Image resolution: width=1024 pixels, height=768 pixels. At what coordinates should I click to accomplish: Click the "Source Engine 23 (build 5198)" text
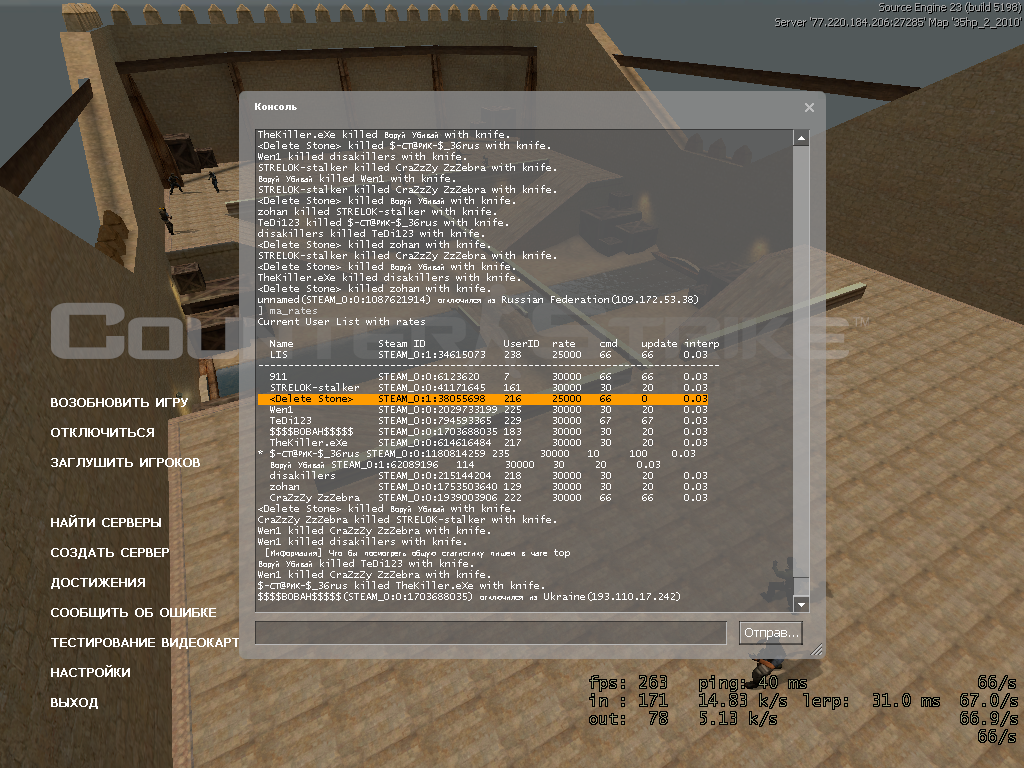point(950,8)
